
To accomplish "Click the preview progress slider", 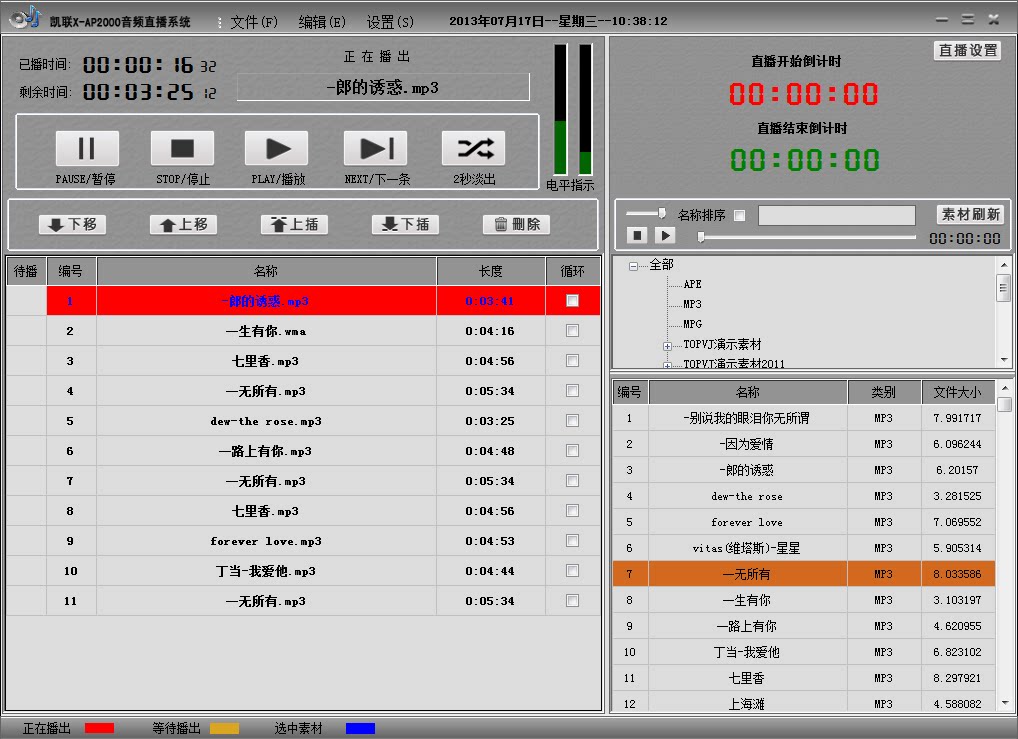I will [x=806, y=237].
